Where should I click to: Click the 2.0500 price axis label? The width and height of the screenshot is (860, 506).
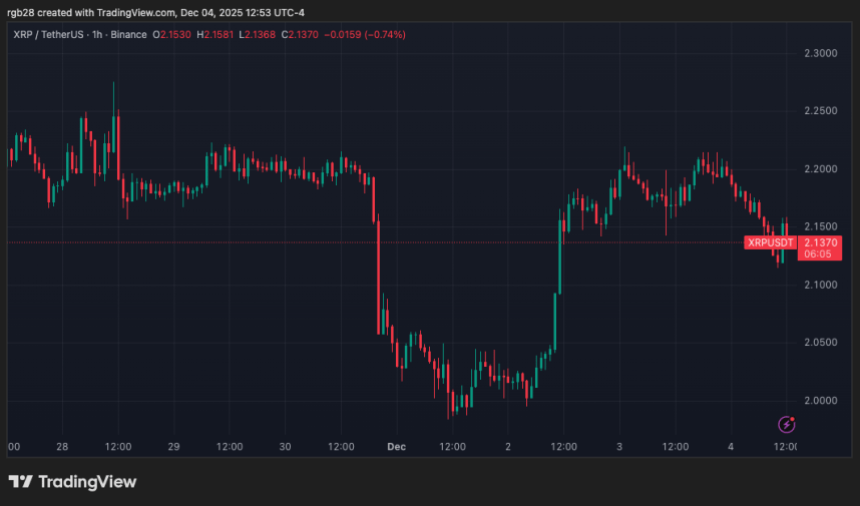(x=821, y=342)
